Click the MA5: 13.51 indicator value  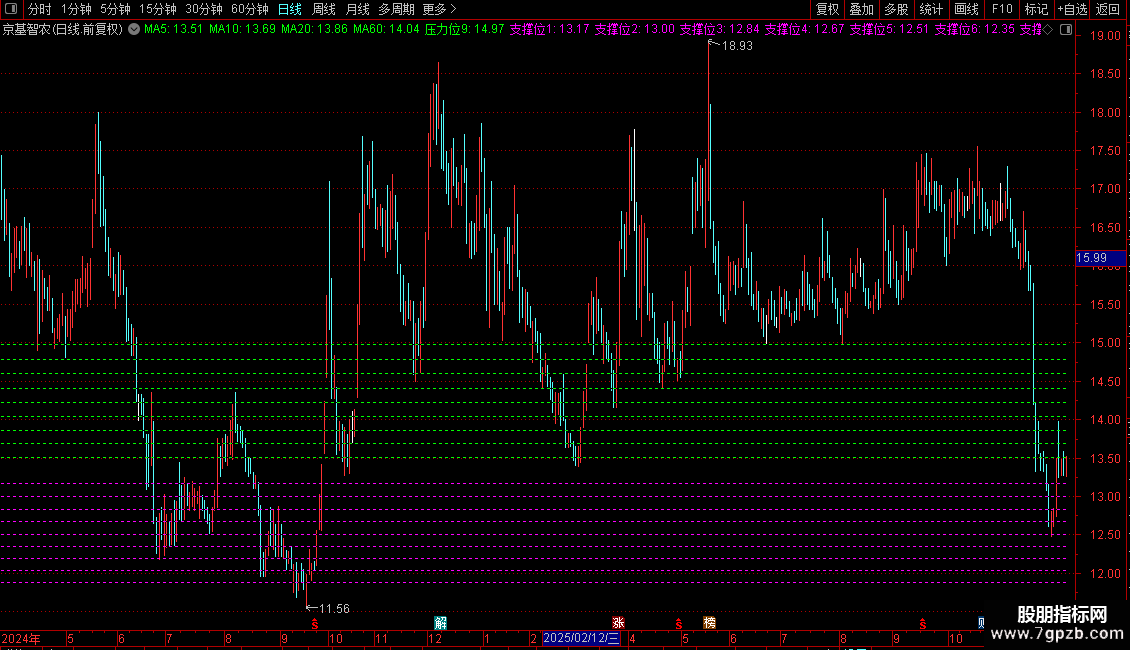click(x=174, y=30)
